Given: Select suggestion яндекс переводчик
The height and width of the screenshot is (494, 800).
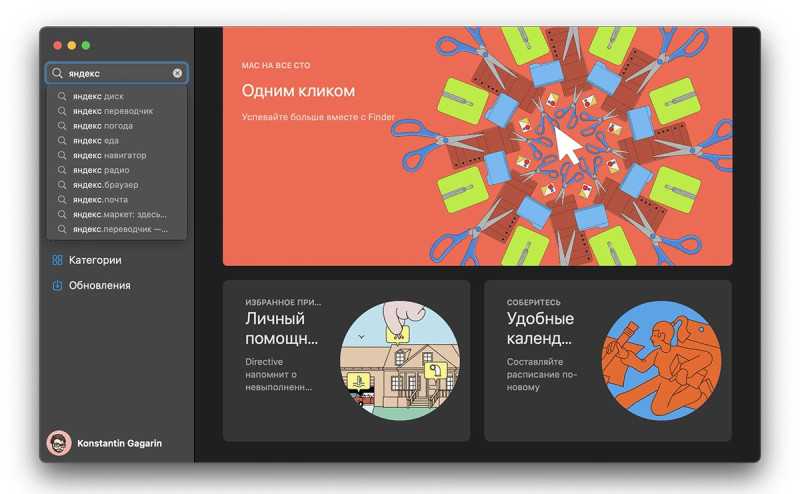Looking at the screenshot, I should [x=116, y=111].
